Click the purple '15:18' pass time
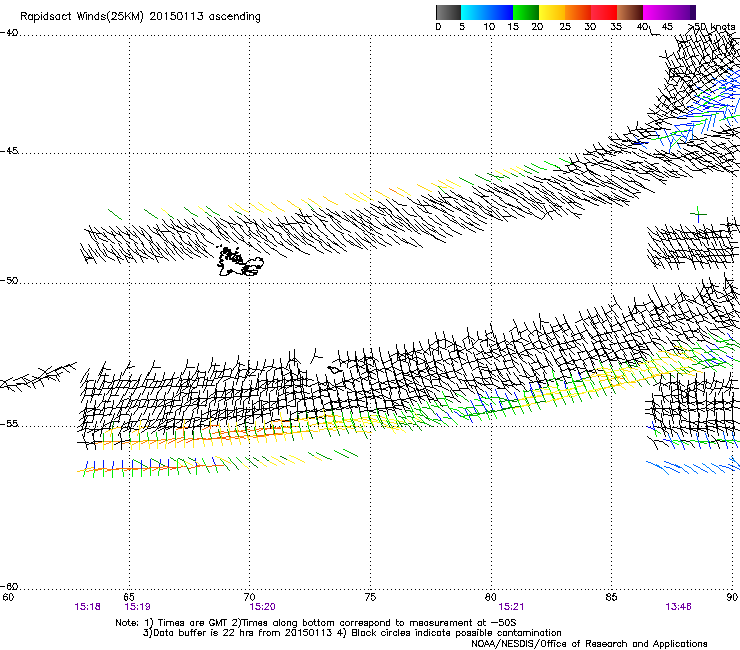Image resolution: width=740 pixels, height=650 pixels. [87, 607]
